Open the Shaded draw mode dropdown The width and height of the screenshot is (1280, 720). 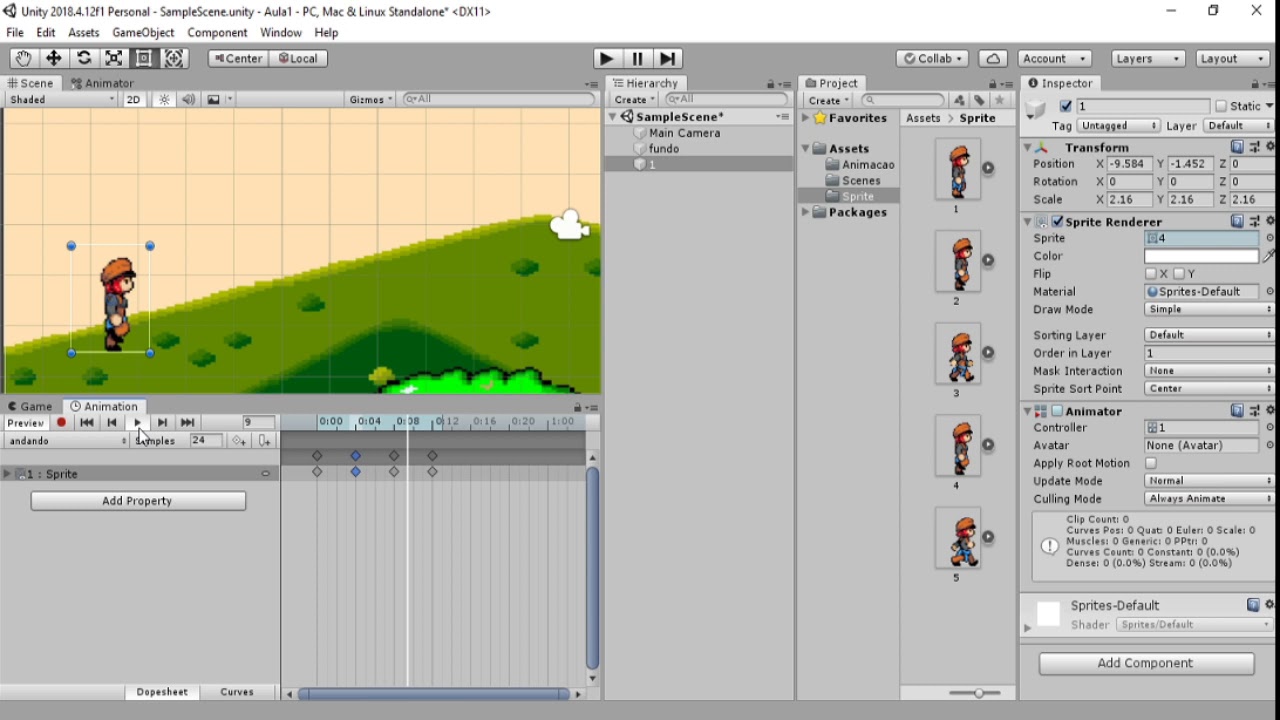(x=61, y=99)
